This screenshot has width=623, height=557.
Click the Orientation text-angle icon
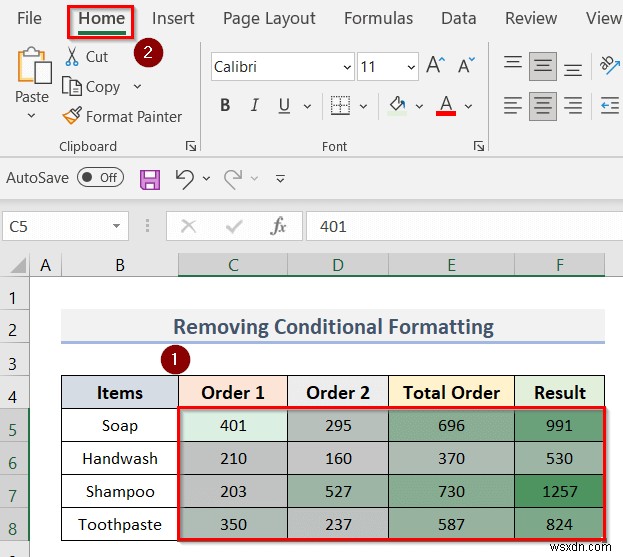pyautogui.click(x=609, y=65)
